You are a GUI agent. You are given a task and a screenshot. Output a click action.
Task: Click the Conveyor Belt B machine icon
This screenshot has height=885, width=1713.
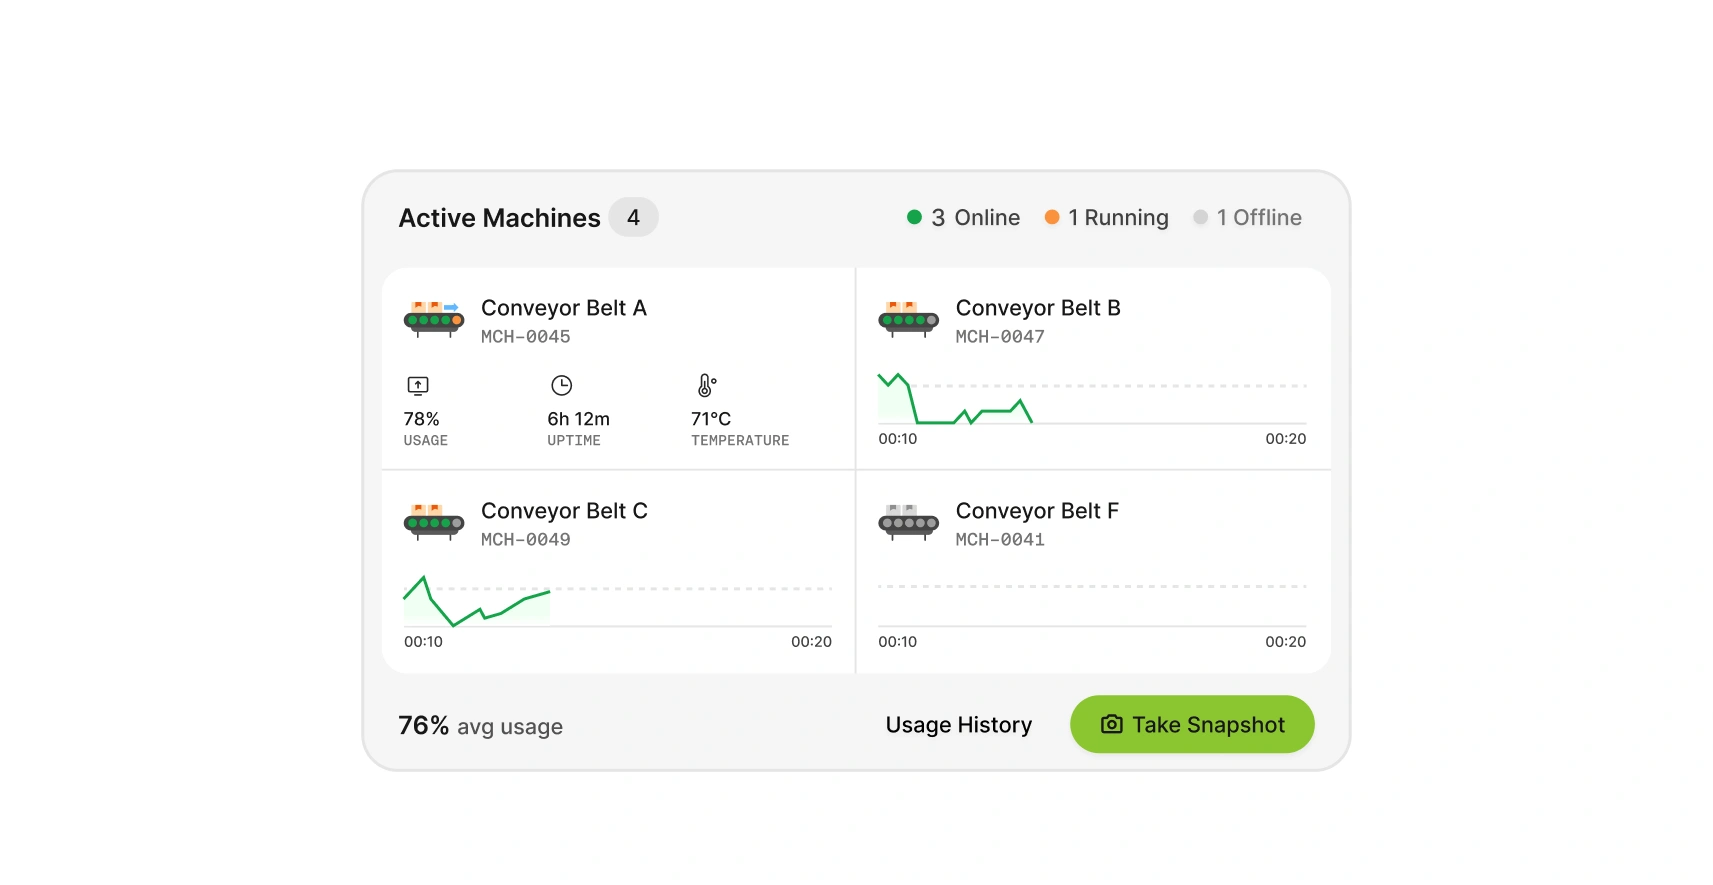(x=908, y=319)
